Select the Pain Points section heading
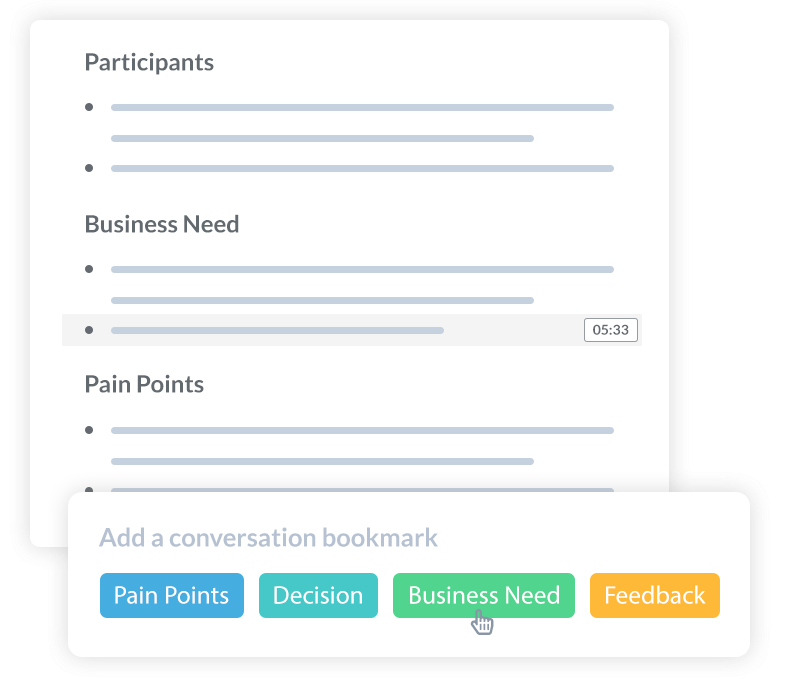Image resolution: width=800 pixels, height=678 pixels. (144, 385)
